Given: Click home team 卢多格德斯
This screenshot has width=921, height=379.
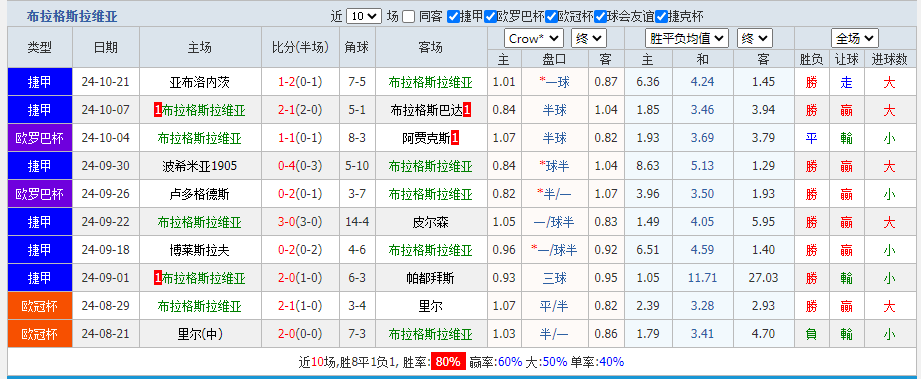Looking at the screenshot, I should (200, 194).
